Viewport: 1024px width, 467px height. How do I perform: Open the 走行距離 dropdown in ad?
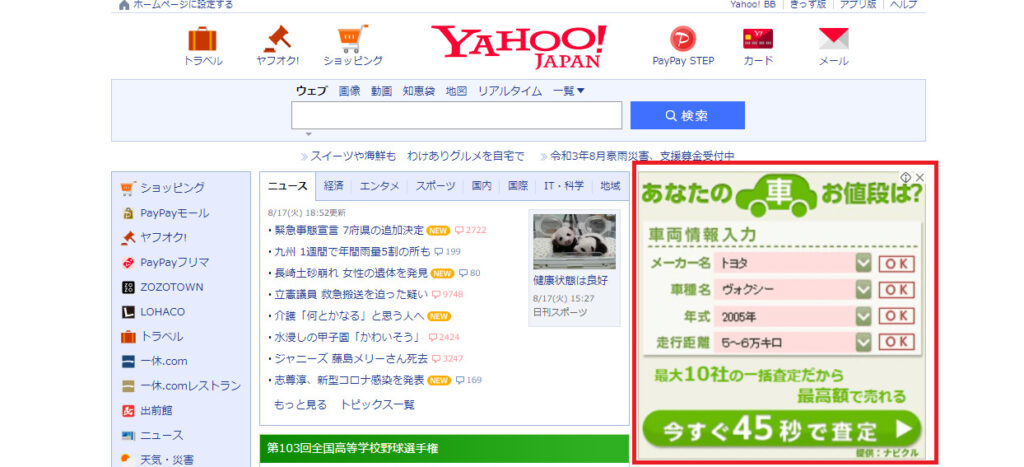pos(863,342)
